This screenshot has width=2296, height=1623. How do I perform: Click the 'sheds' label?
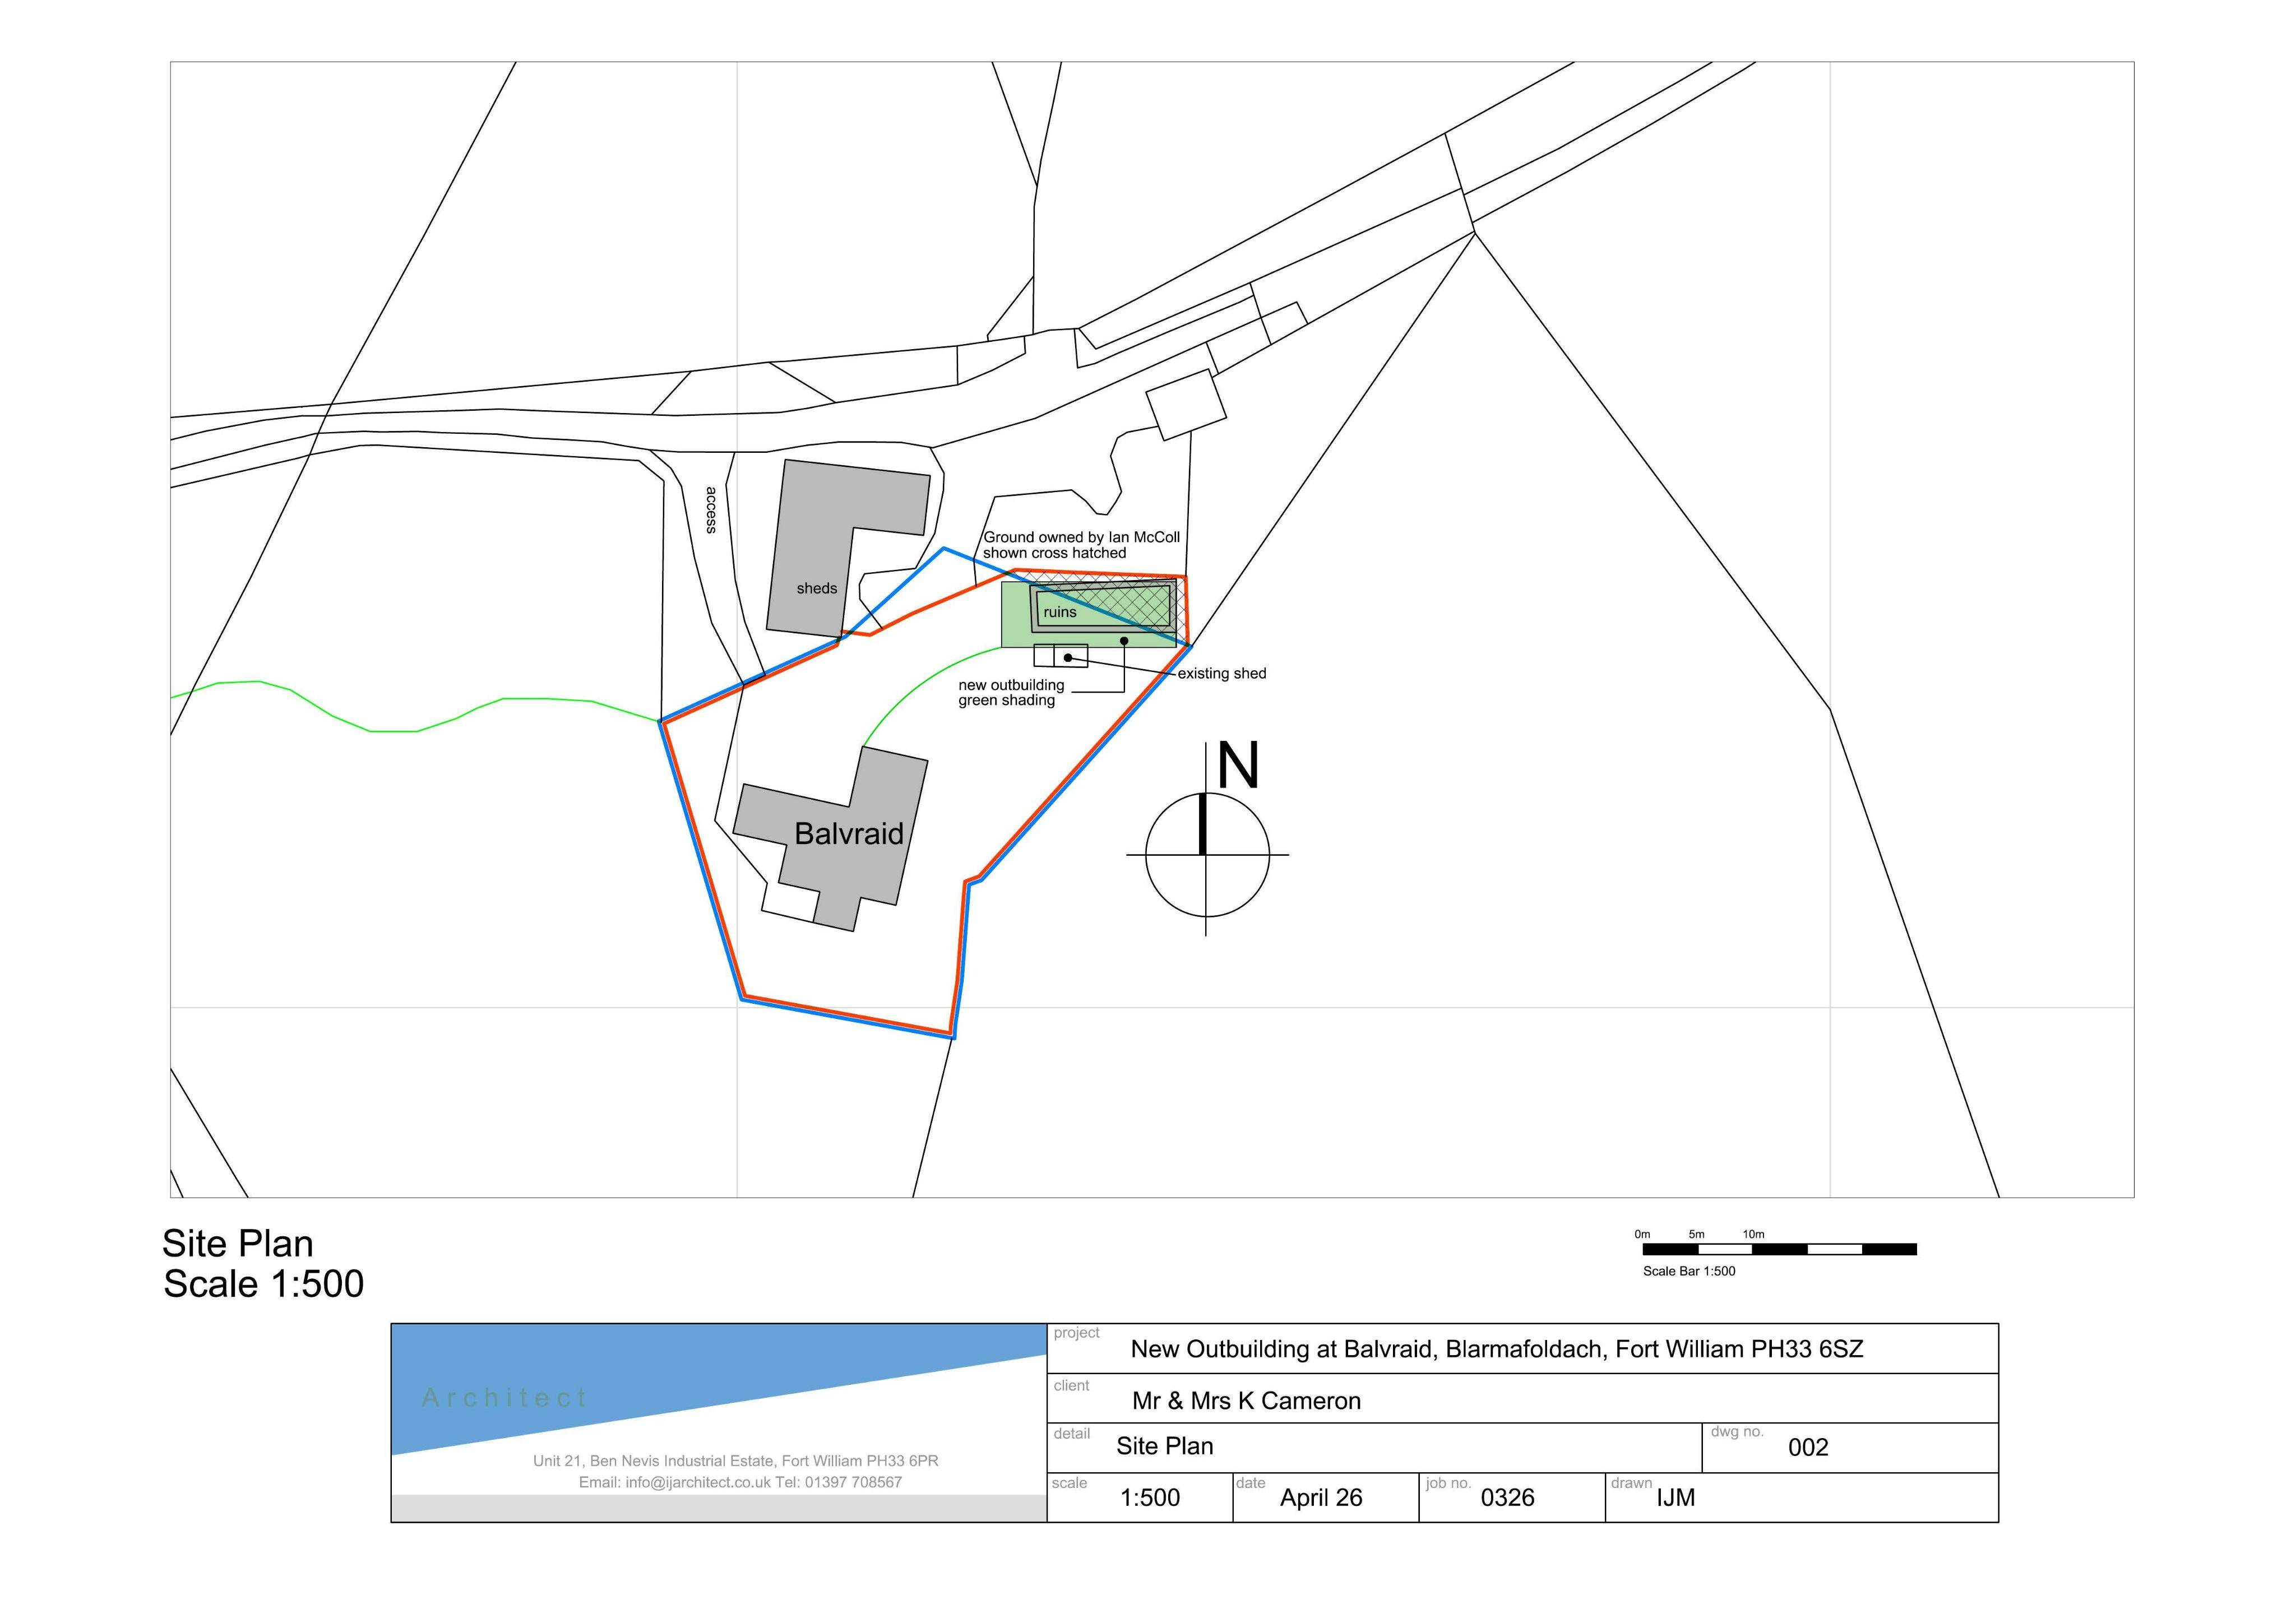click(x=817, y=588)
